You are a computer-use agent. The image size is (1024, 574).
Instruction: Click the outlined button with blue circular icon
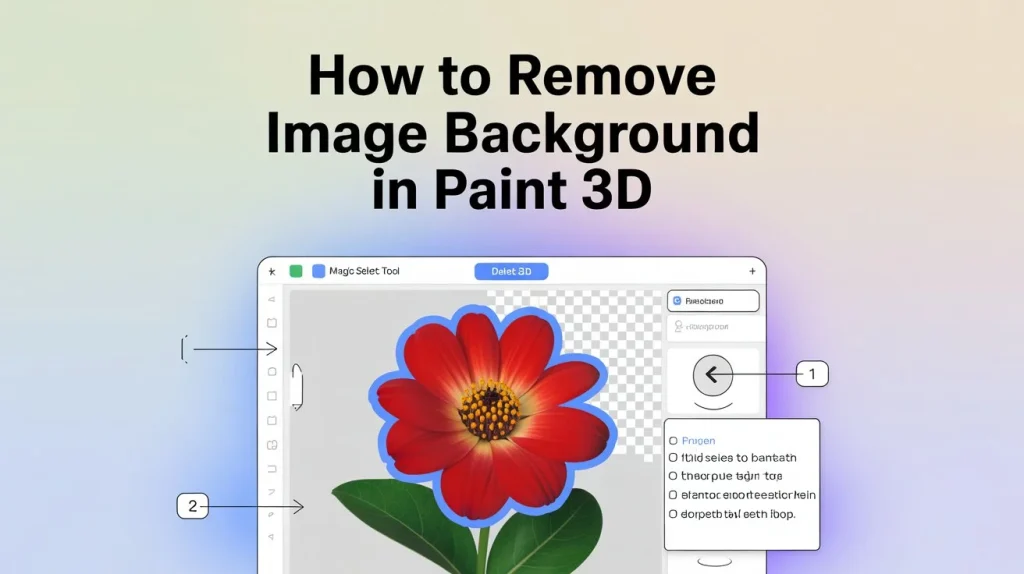(x=713, y=301)
